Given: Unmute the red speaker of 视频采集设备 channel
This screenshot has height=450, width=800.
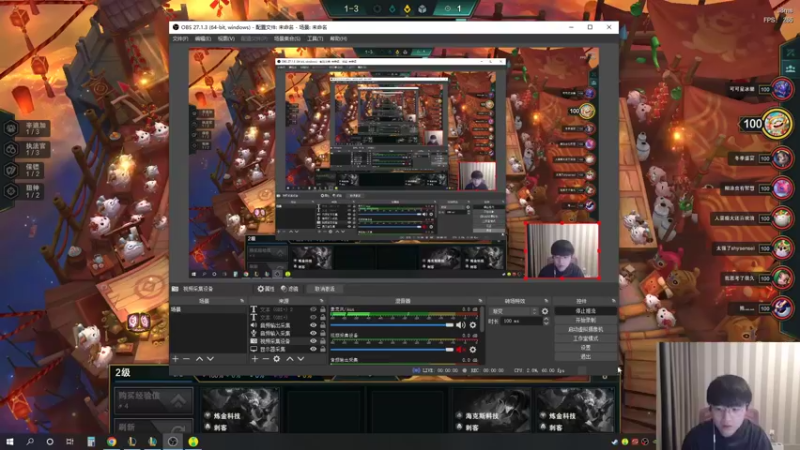Looking at the screenshot, I should click(460, 349).
